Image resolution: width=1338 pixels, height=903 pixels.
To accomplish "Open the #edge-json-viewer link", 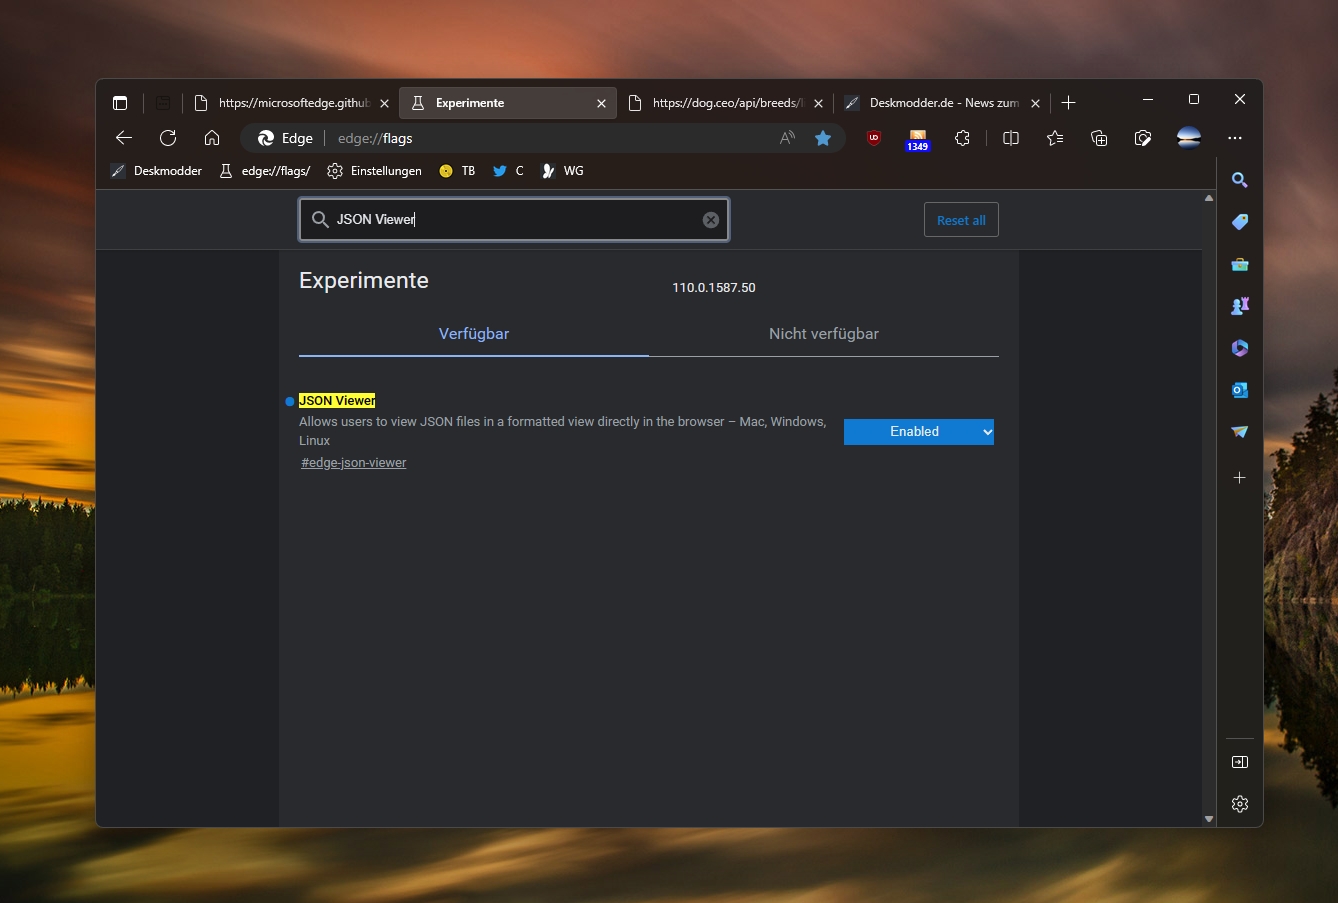I will (354, 463).
